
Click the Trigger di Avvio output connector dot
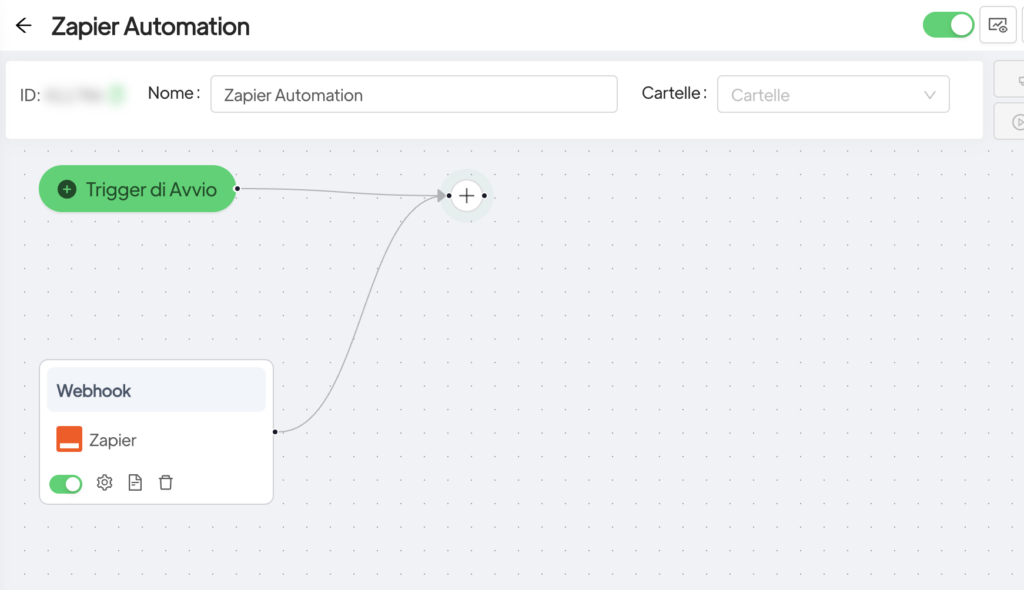click(237, 188)
